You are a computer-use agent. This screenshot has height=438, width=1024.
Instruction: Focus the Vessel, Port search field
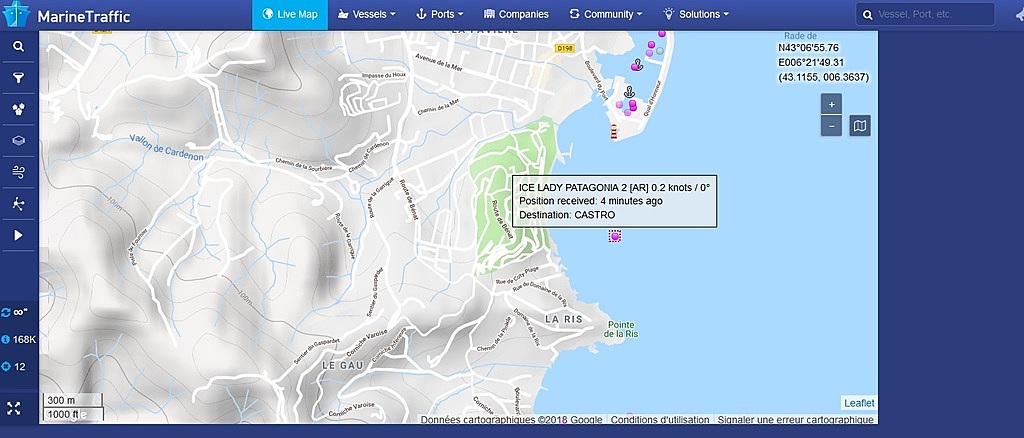(925, 14)
